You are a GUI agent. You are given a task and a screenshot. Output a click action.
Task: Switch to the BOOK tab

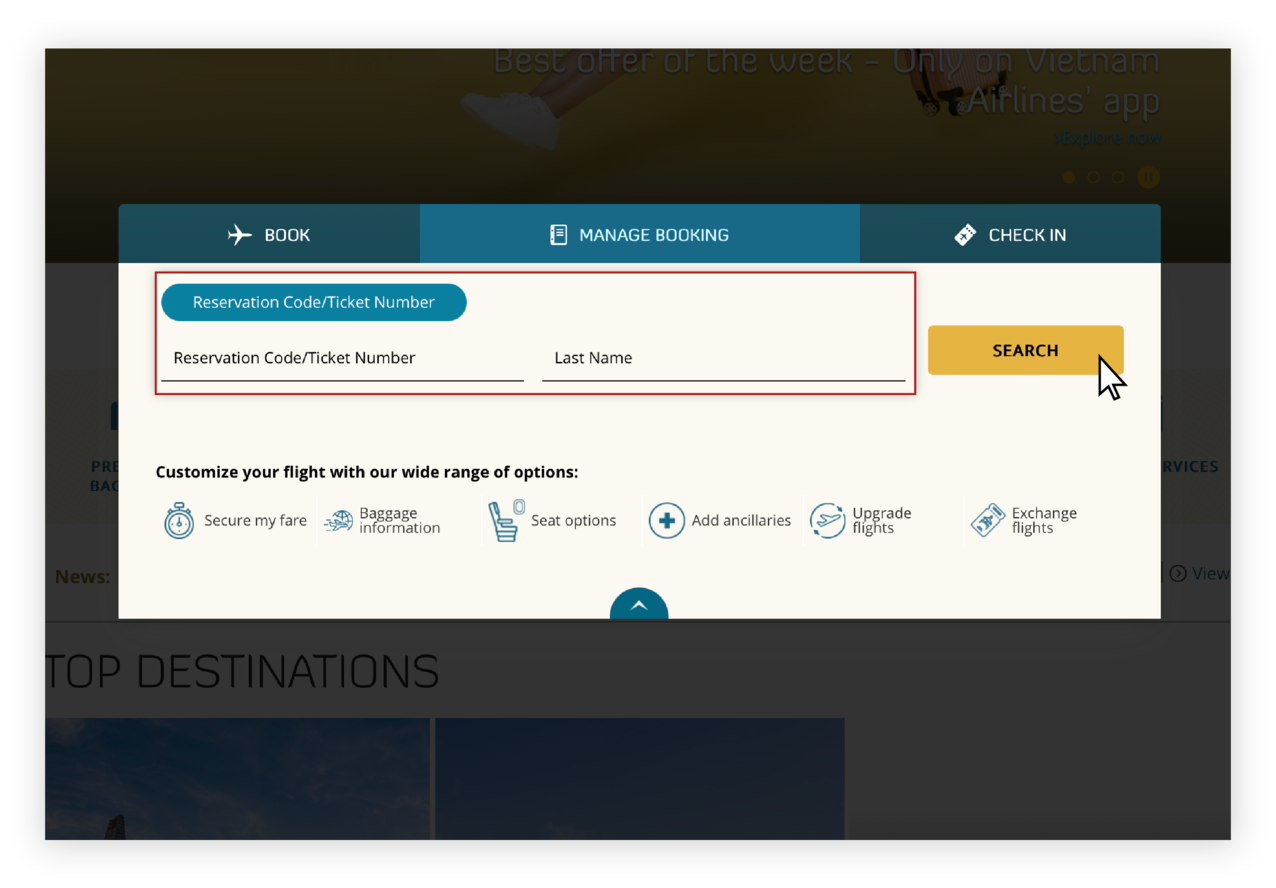tap(269, 234)
